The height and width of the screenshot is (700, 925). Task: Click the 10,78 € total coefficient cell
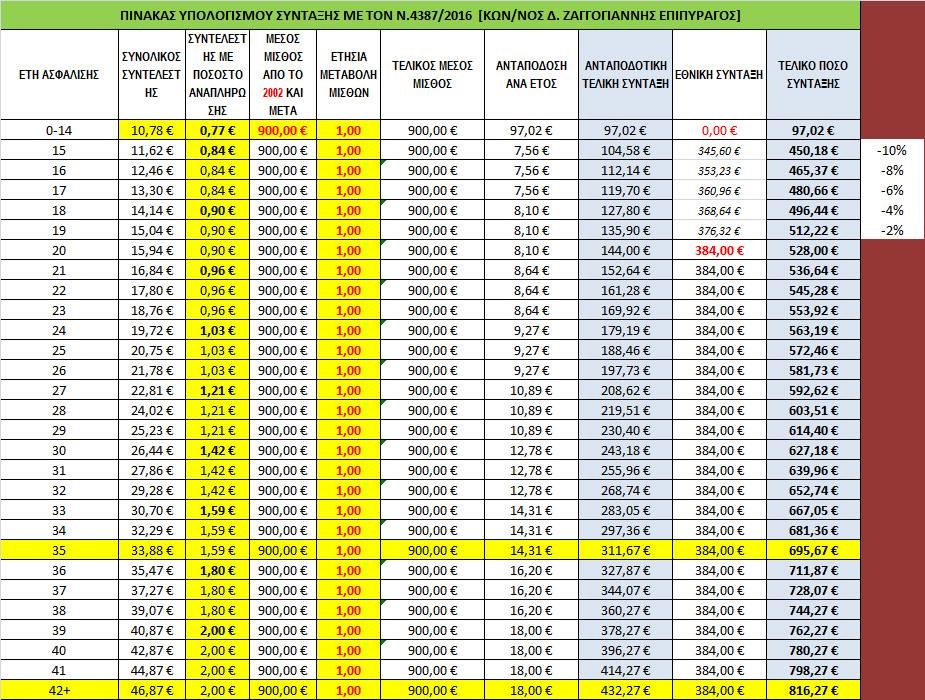[149, 130]
